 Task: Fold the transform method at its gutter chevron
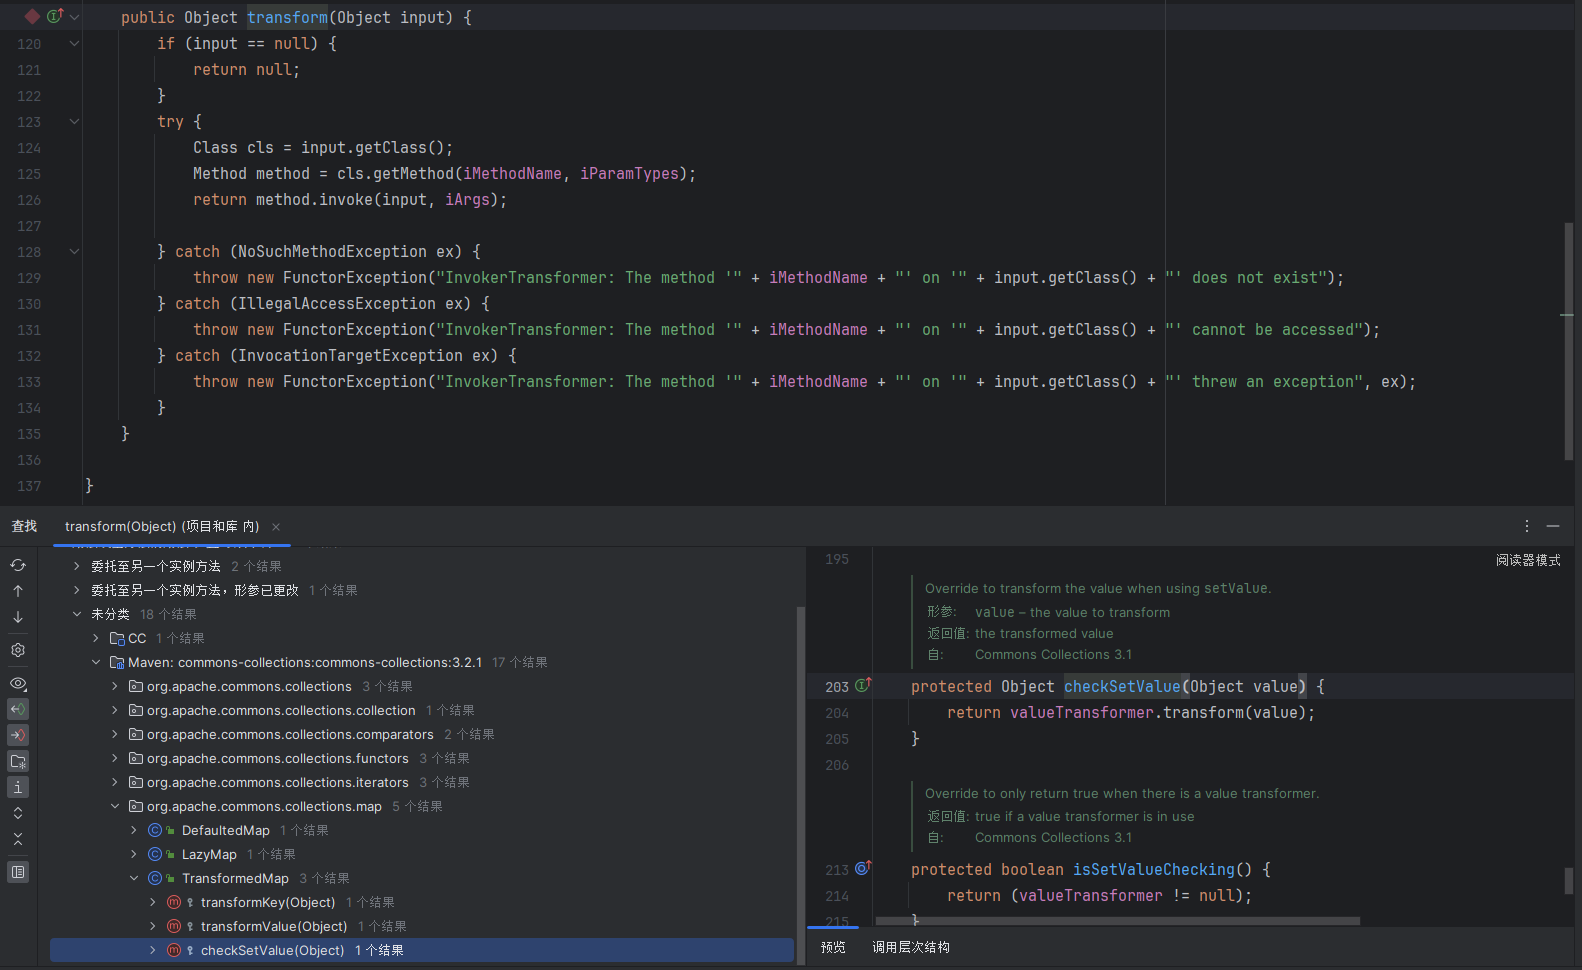[74, 17]
